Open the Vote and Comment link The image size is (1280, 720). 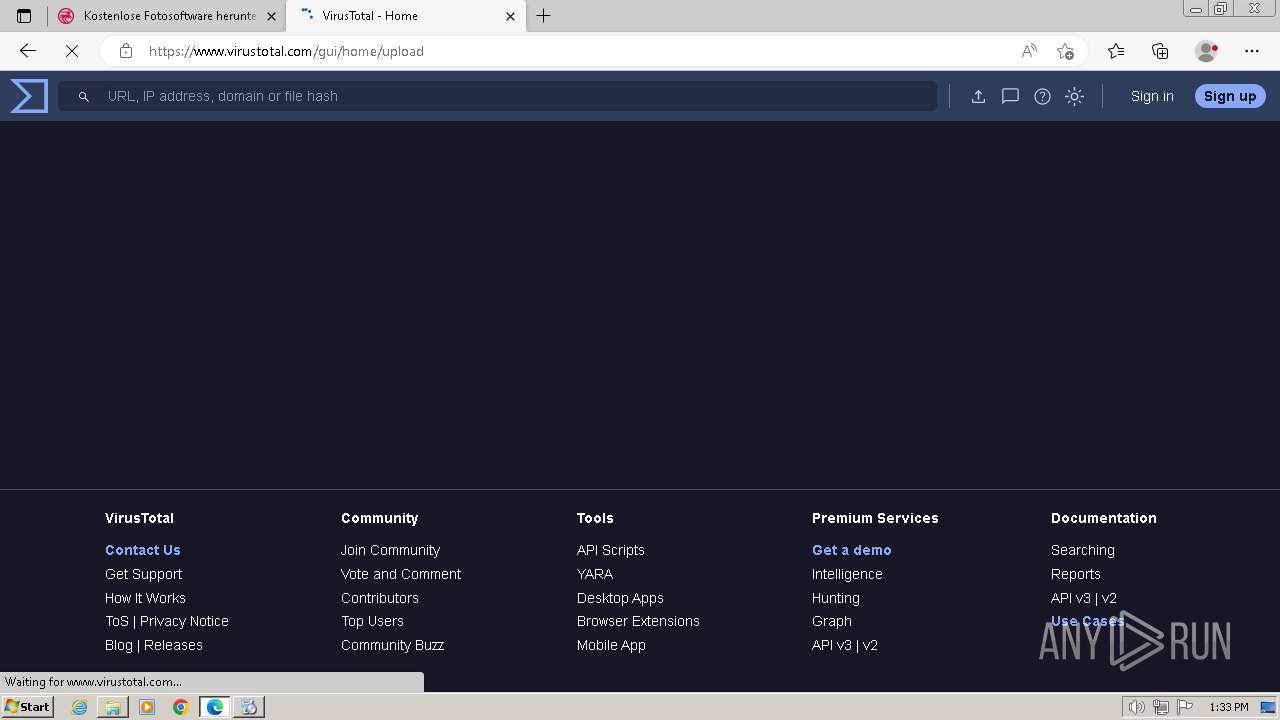click(x=401, y=574)
